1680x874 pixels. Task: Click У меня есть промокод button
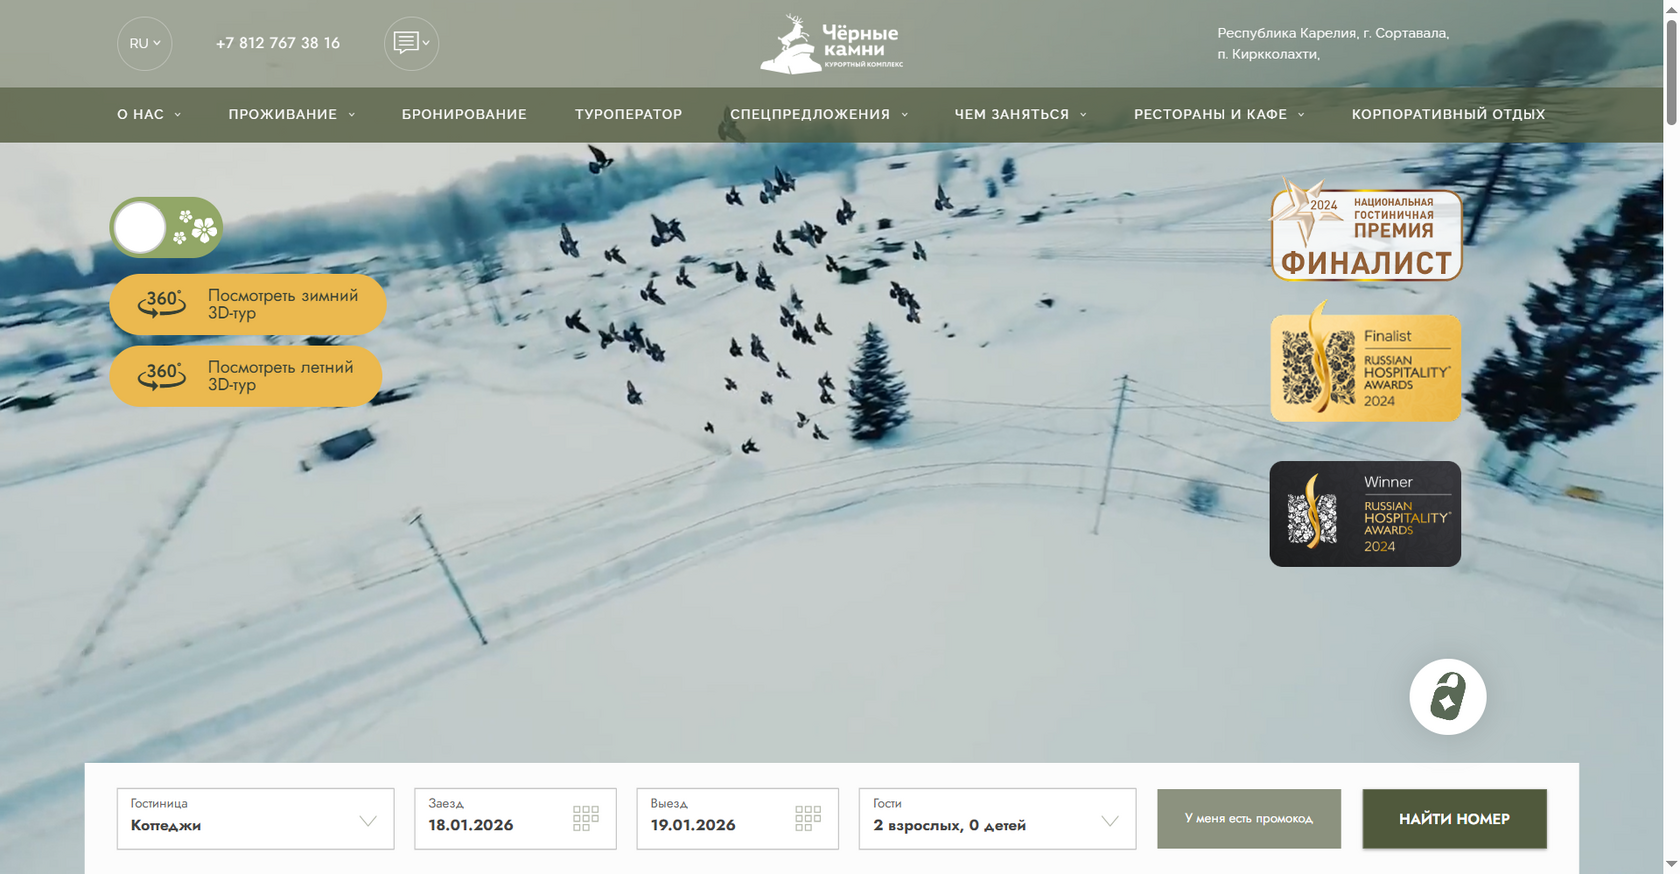pyautogui.click(x=1249, y=819)
